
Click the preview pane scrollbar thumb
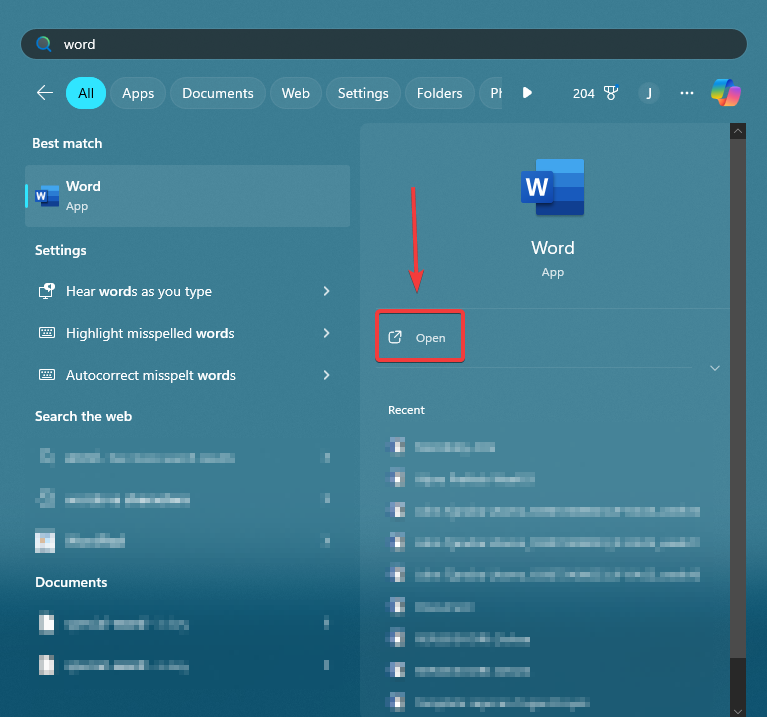[x=738, y=399]
